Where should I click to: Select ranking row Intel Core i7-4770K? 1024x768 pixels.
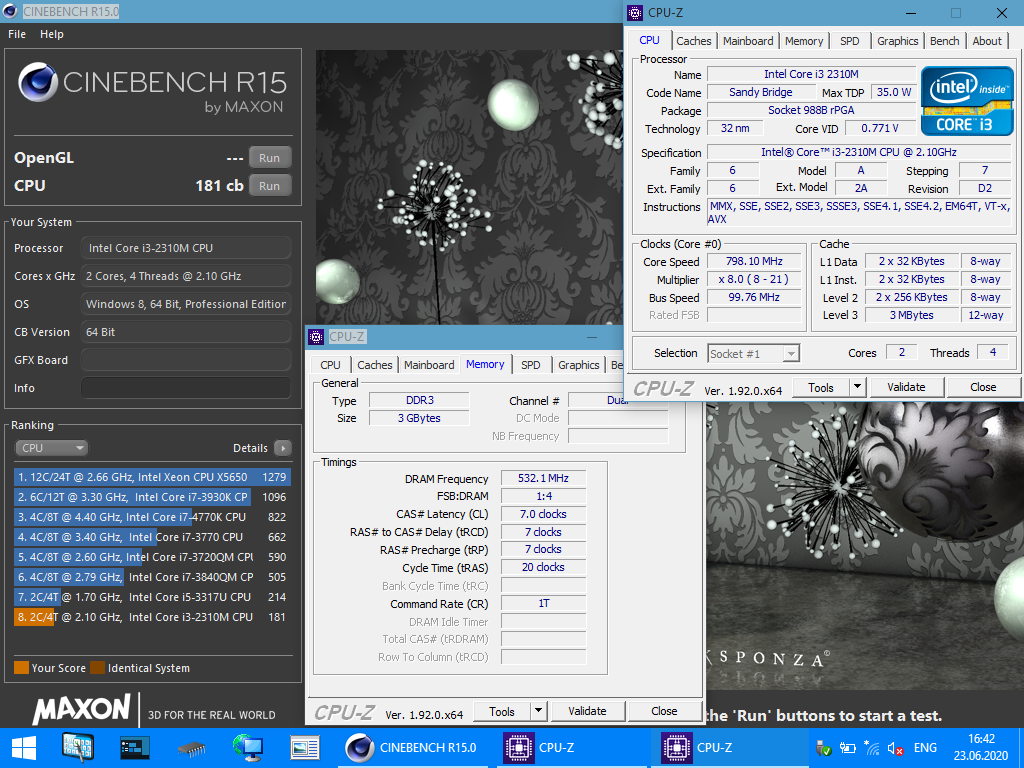click(152, 517)
